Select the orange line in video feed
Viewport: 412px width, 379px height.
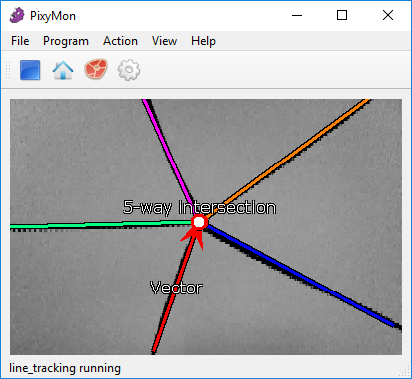tap(288, 158)
